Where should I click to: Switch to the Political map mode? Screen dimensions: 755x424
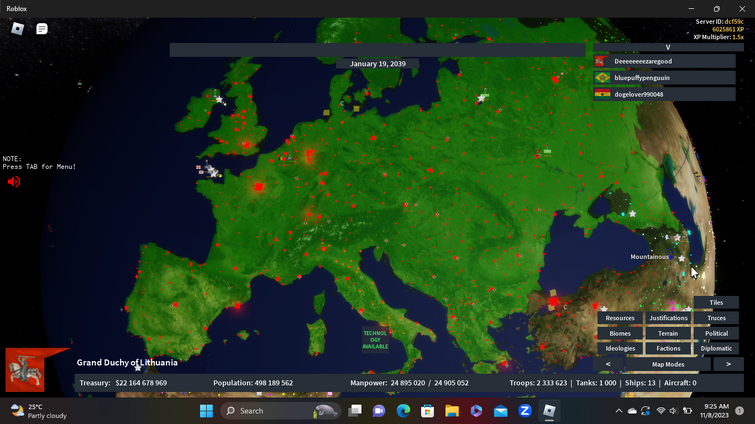[716, 333]
